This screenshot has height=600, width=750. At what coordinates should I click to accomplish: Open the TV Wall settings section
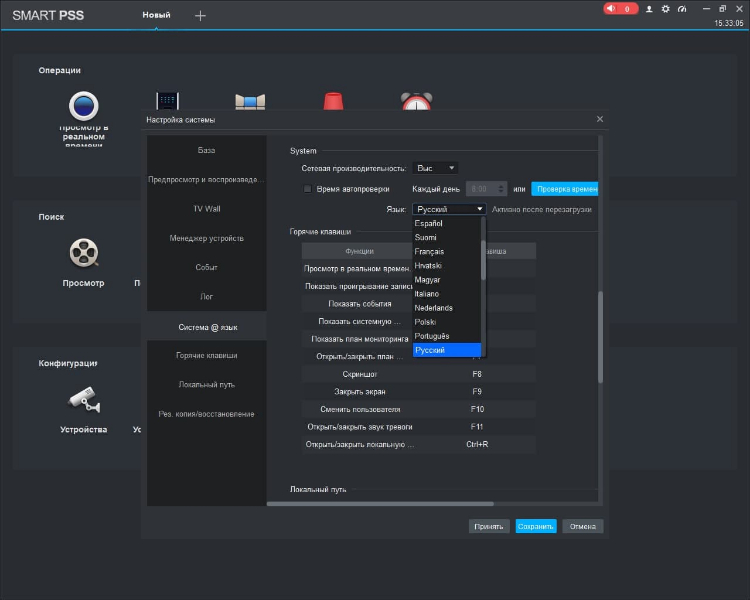pyautogui.click(x=207, y=209)
